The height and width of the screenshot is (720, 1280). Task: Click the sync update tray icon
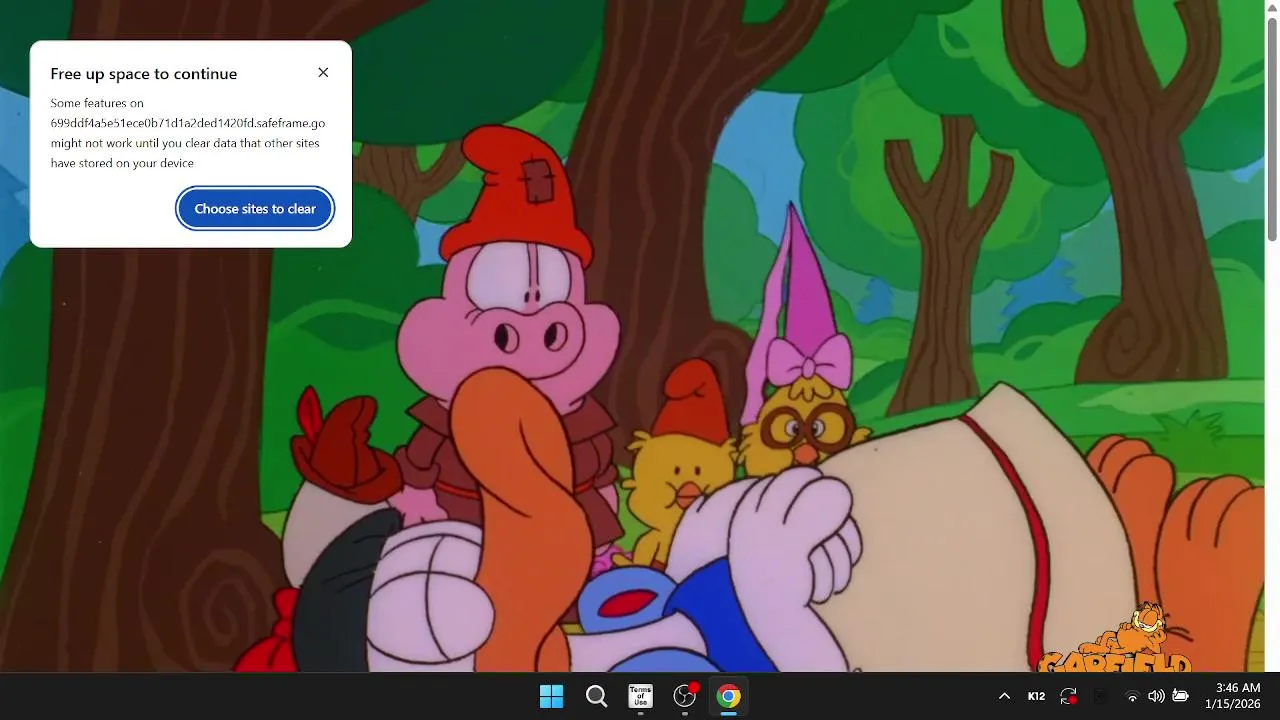1068,696
